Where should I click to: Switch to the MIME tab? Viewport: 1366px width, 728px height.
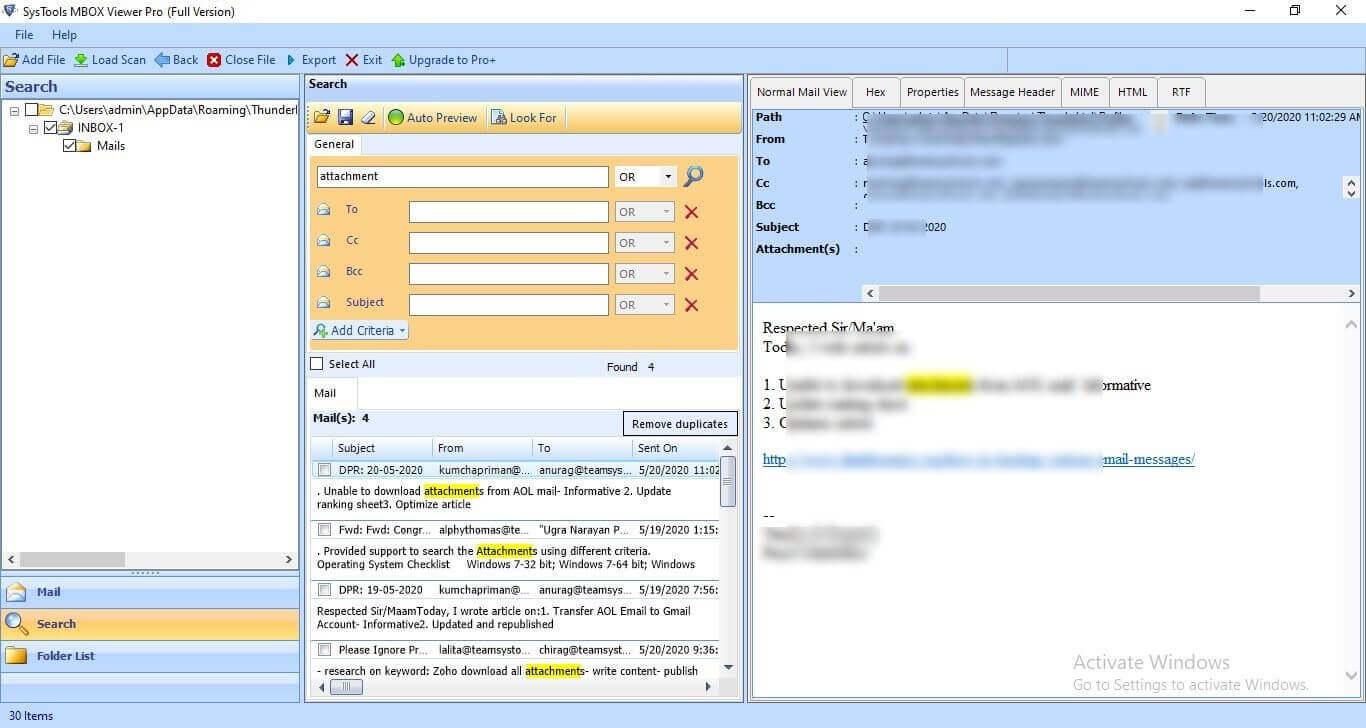1084,92
